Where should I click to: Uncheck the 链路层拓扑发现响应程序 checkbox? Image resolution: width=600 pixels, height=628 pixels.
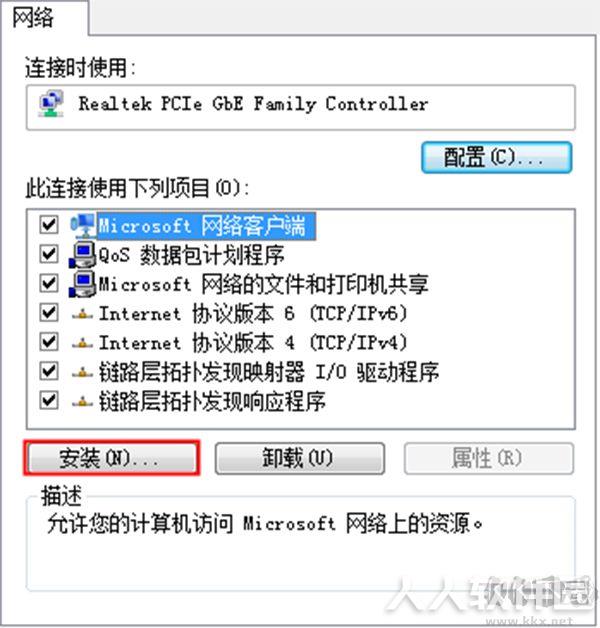click(49, 401)
